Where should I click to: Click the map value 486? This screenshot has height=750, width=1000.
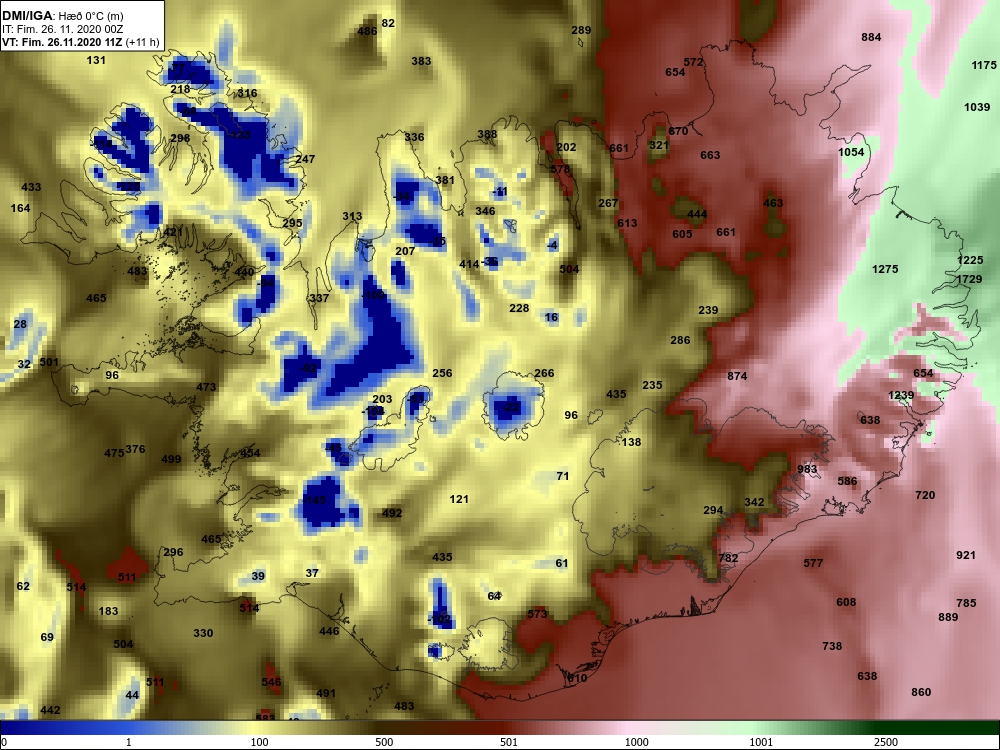(367, 31)
